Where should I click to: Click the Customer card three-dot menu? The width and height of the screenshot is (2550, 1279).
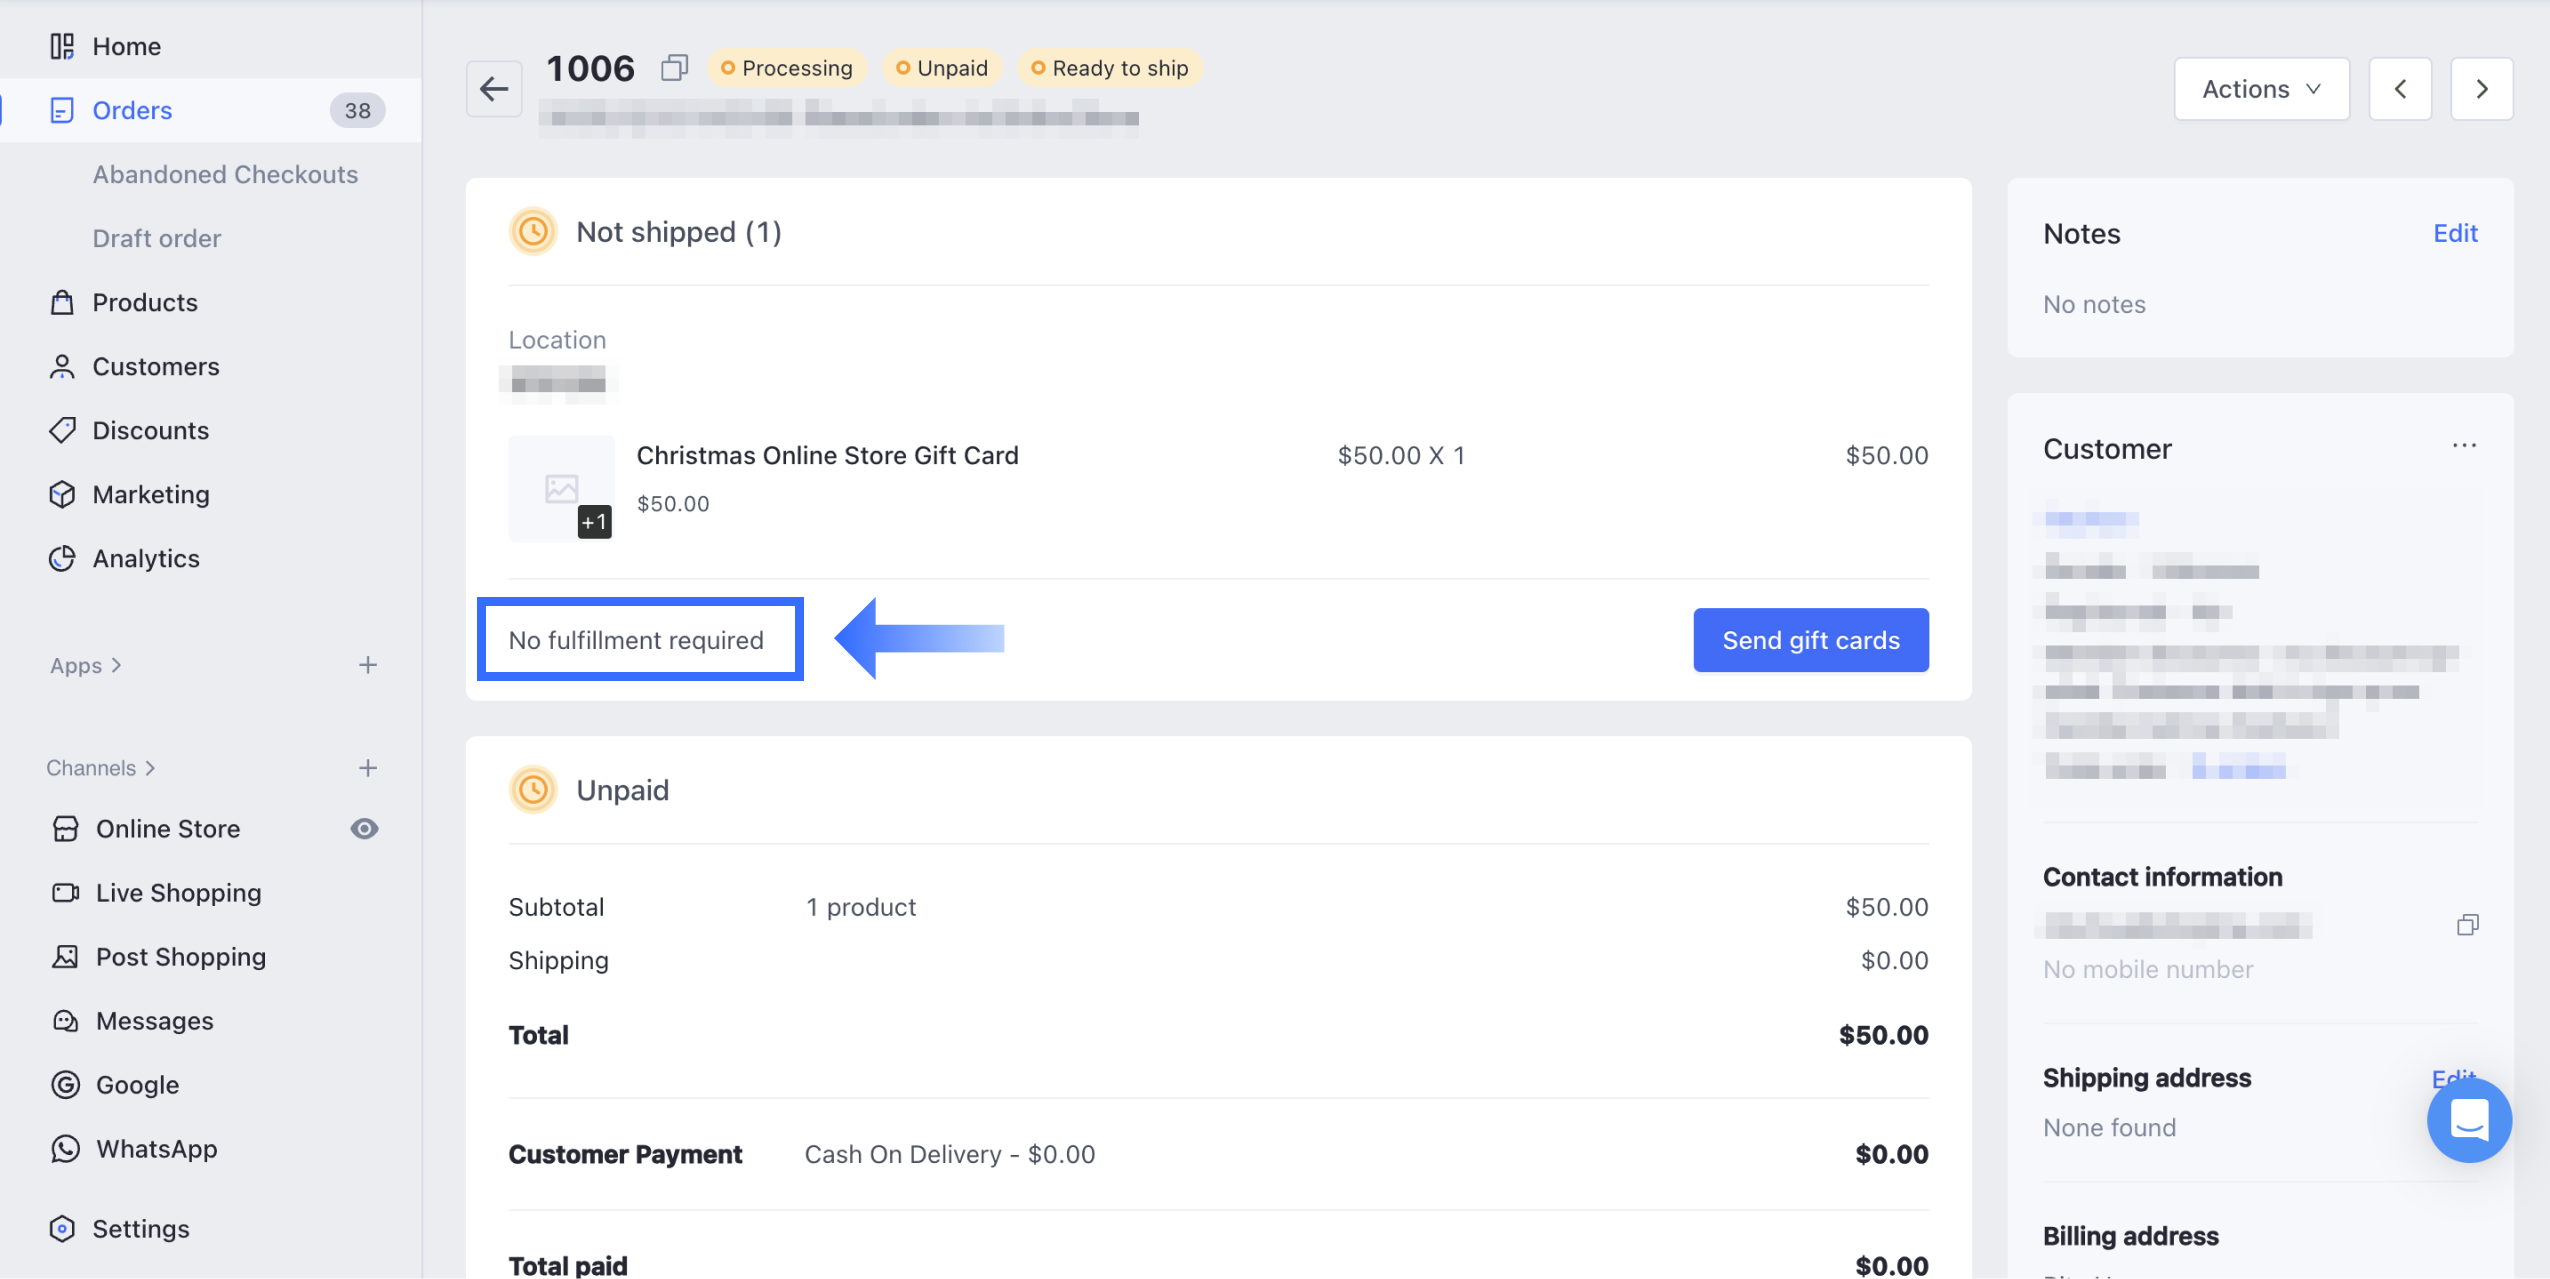2464,446
